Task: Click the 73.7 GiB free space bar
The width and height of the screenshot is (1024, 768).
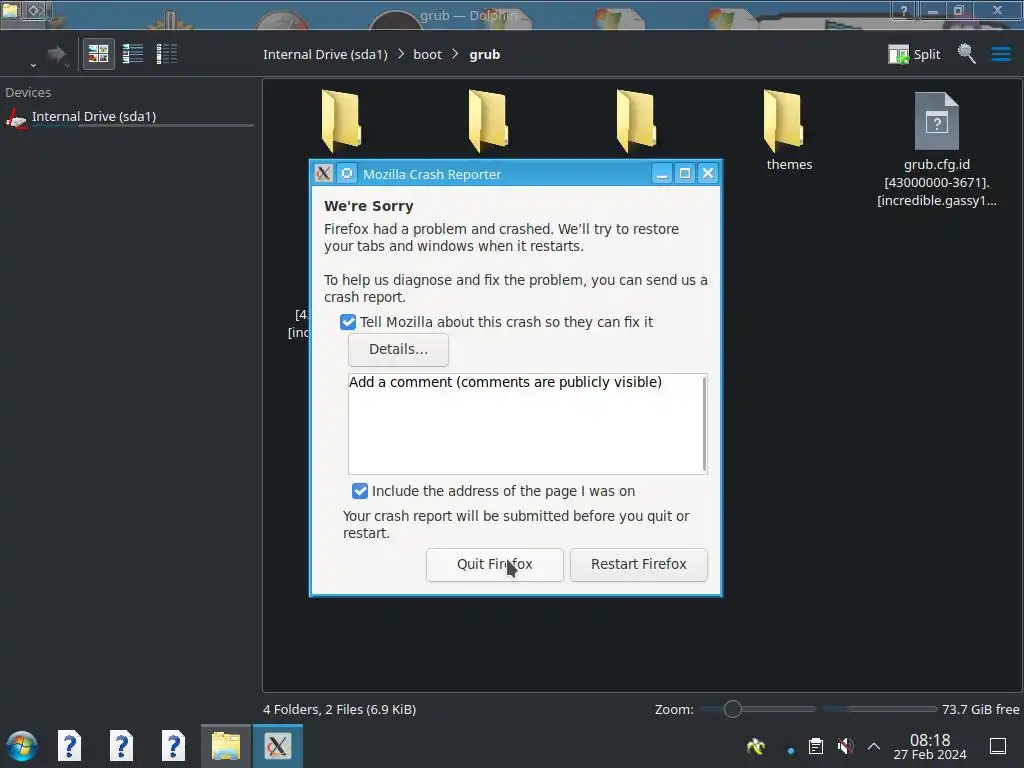Action: point(881,709)
